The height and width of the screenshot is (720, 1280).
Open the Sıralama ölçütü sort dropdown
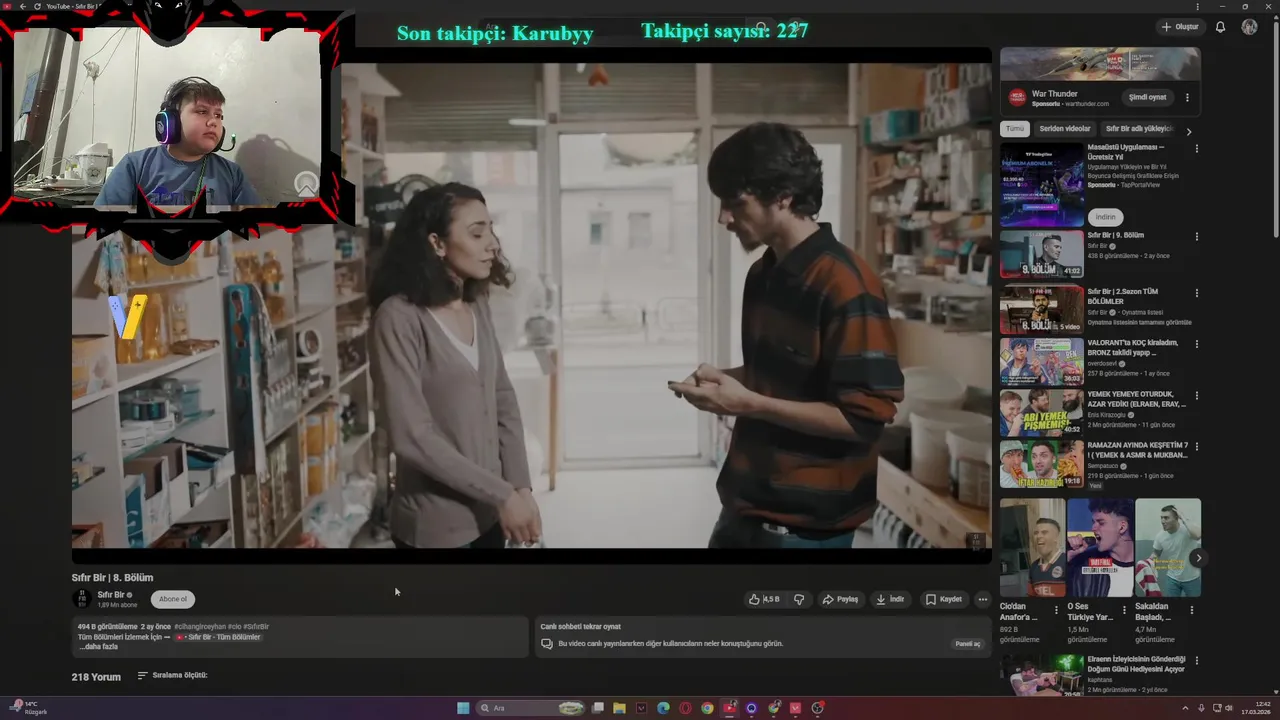(x=172, y=676)
